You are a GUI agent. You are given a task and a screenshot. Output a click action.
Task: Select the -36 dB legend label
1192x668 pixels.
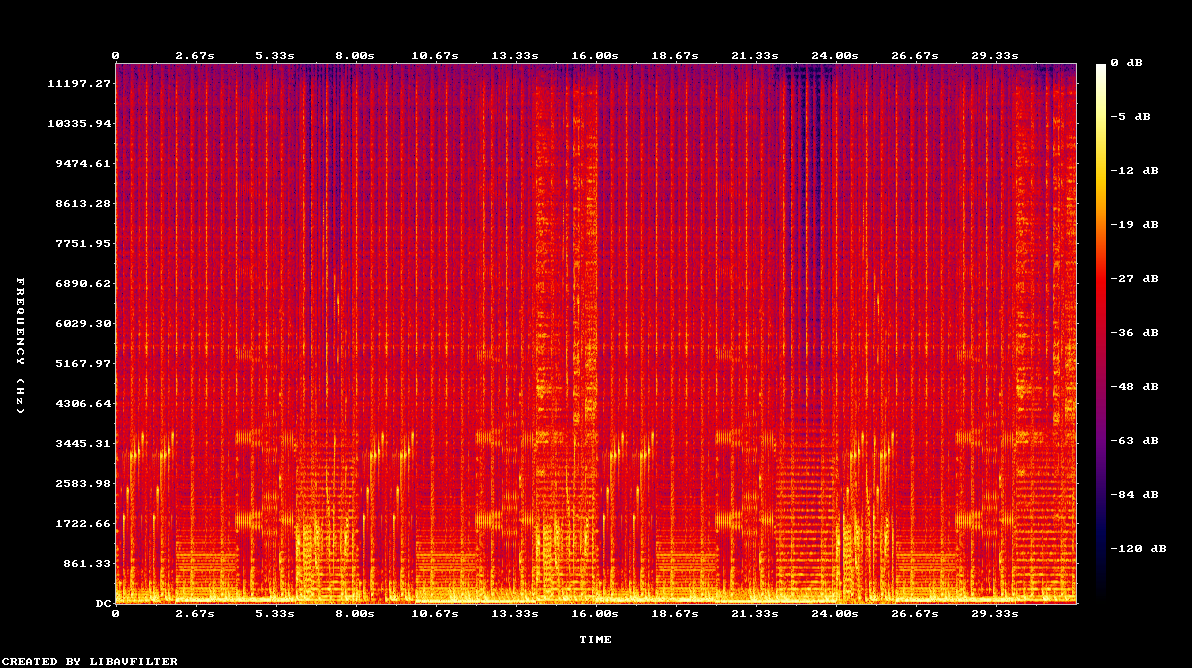[1134, 333]
